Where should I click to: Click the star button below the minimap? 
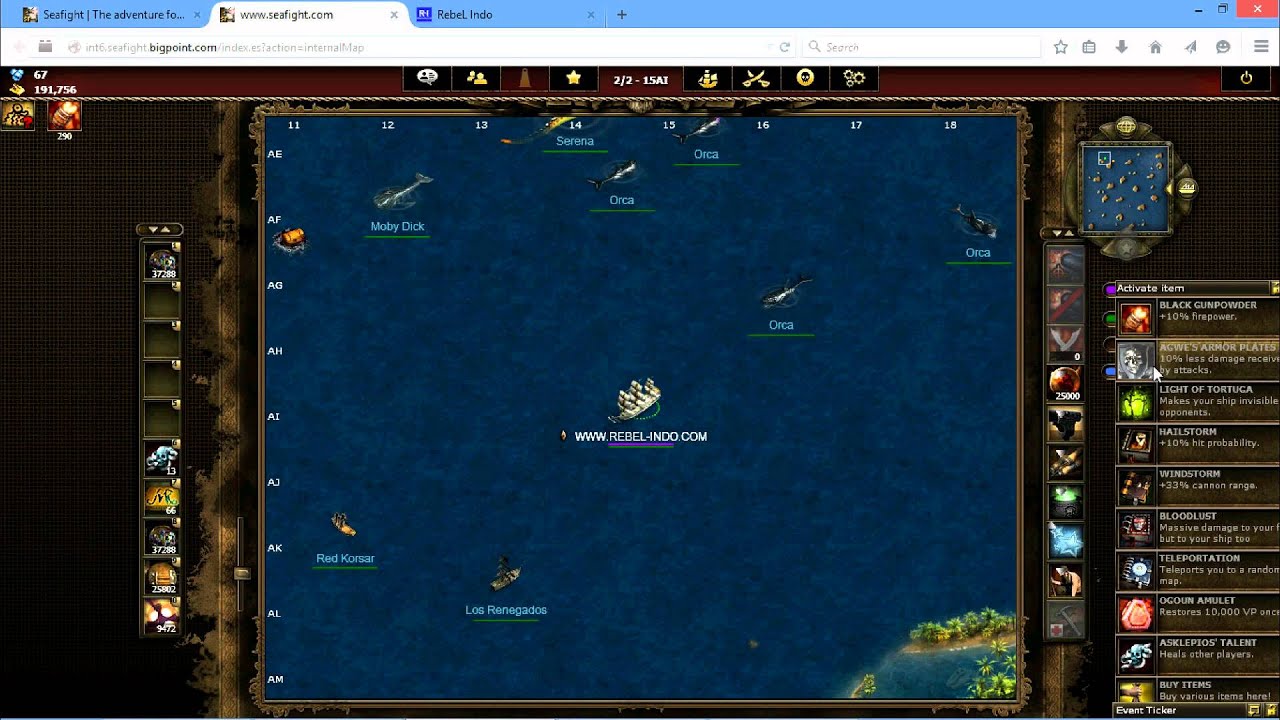coord(1126,246)
